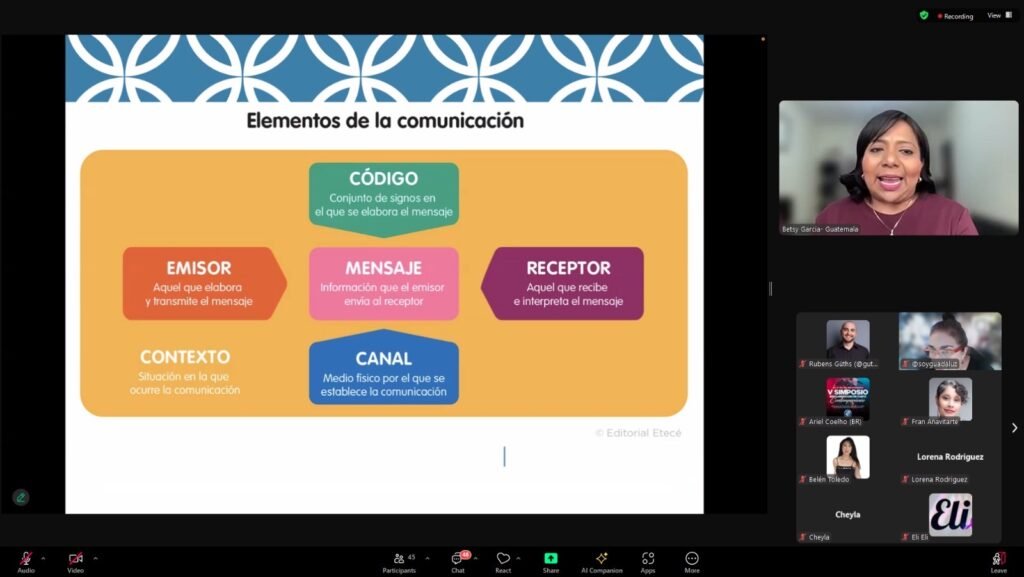Expand the caret beside Chat
Viewport: 1024px width, 577px height.
tap(475, 558)
